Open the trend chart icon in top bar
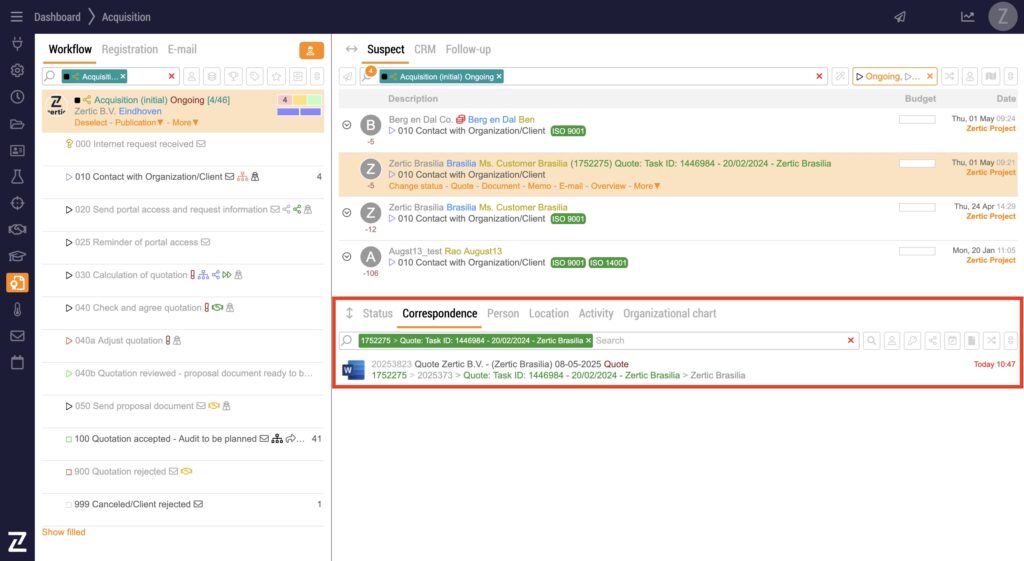 pyautogui.click(x=967, y=17)
